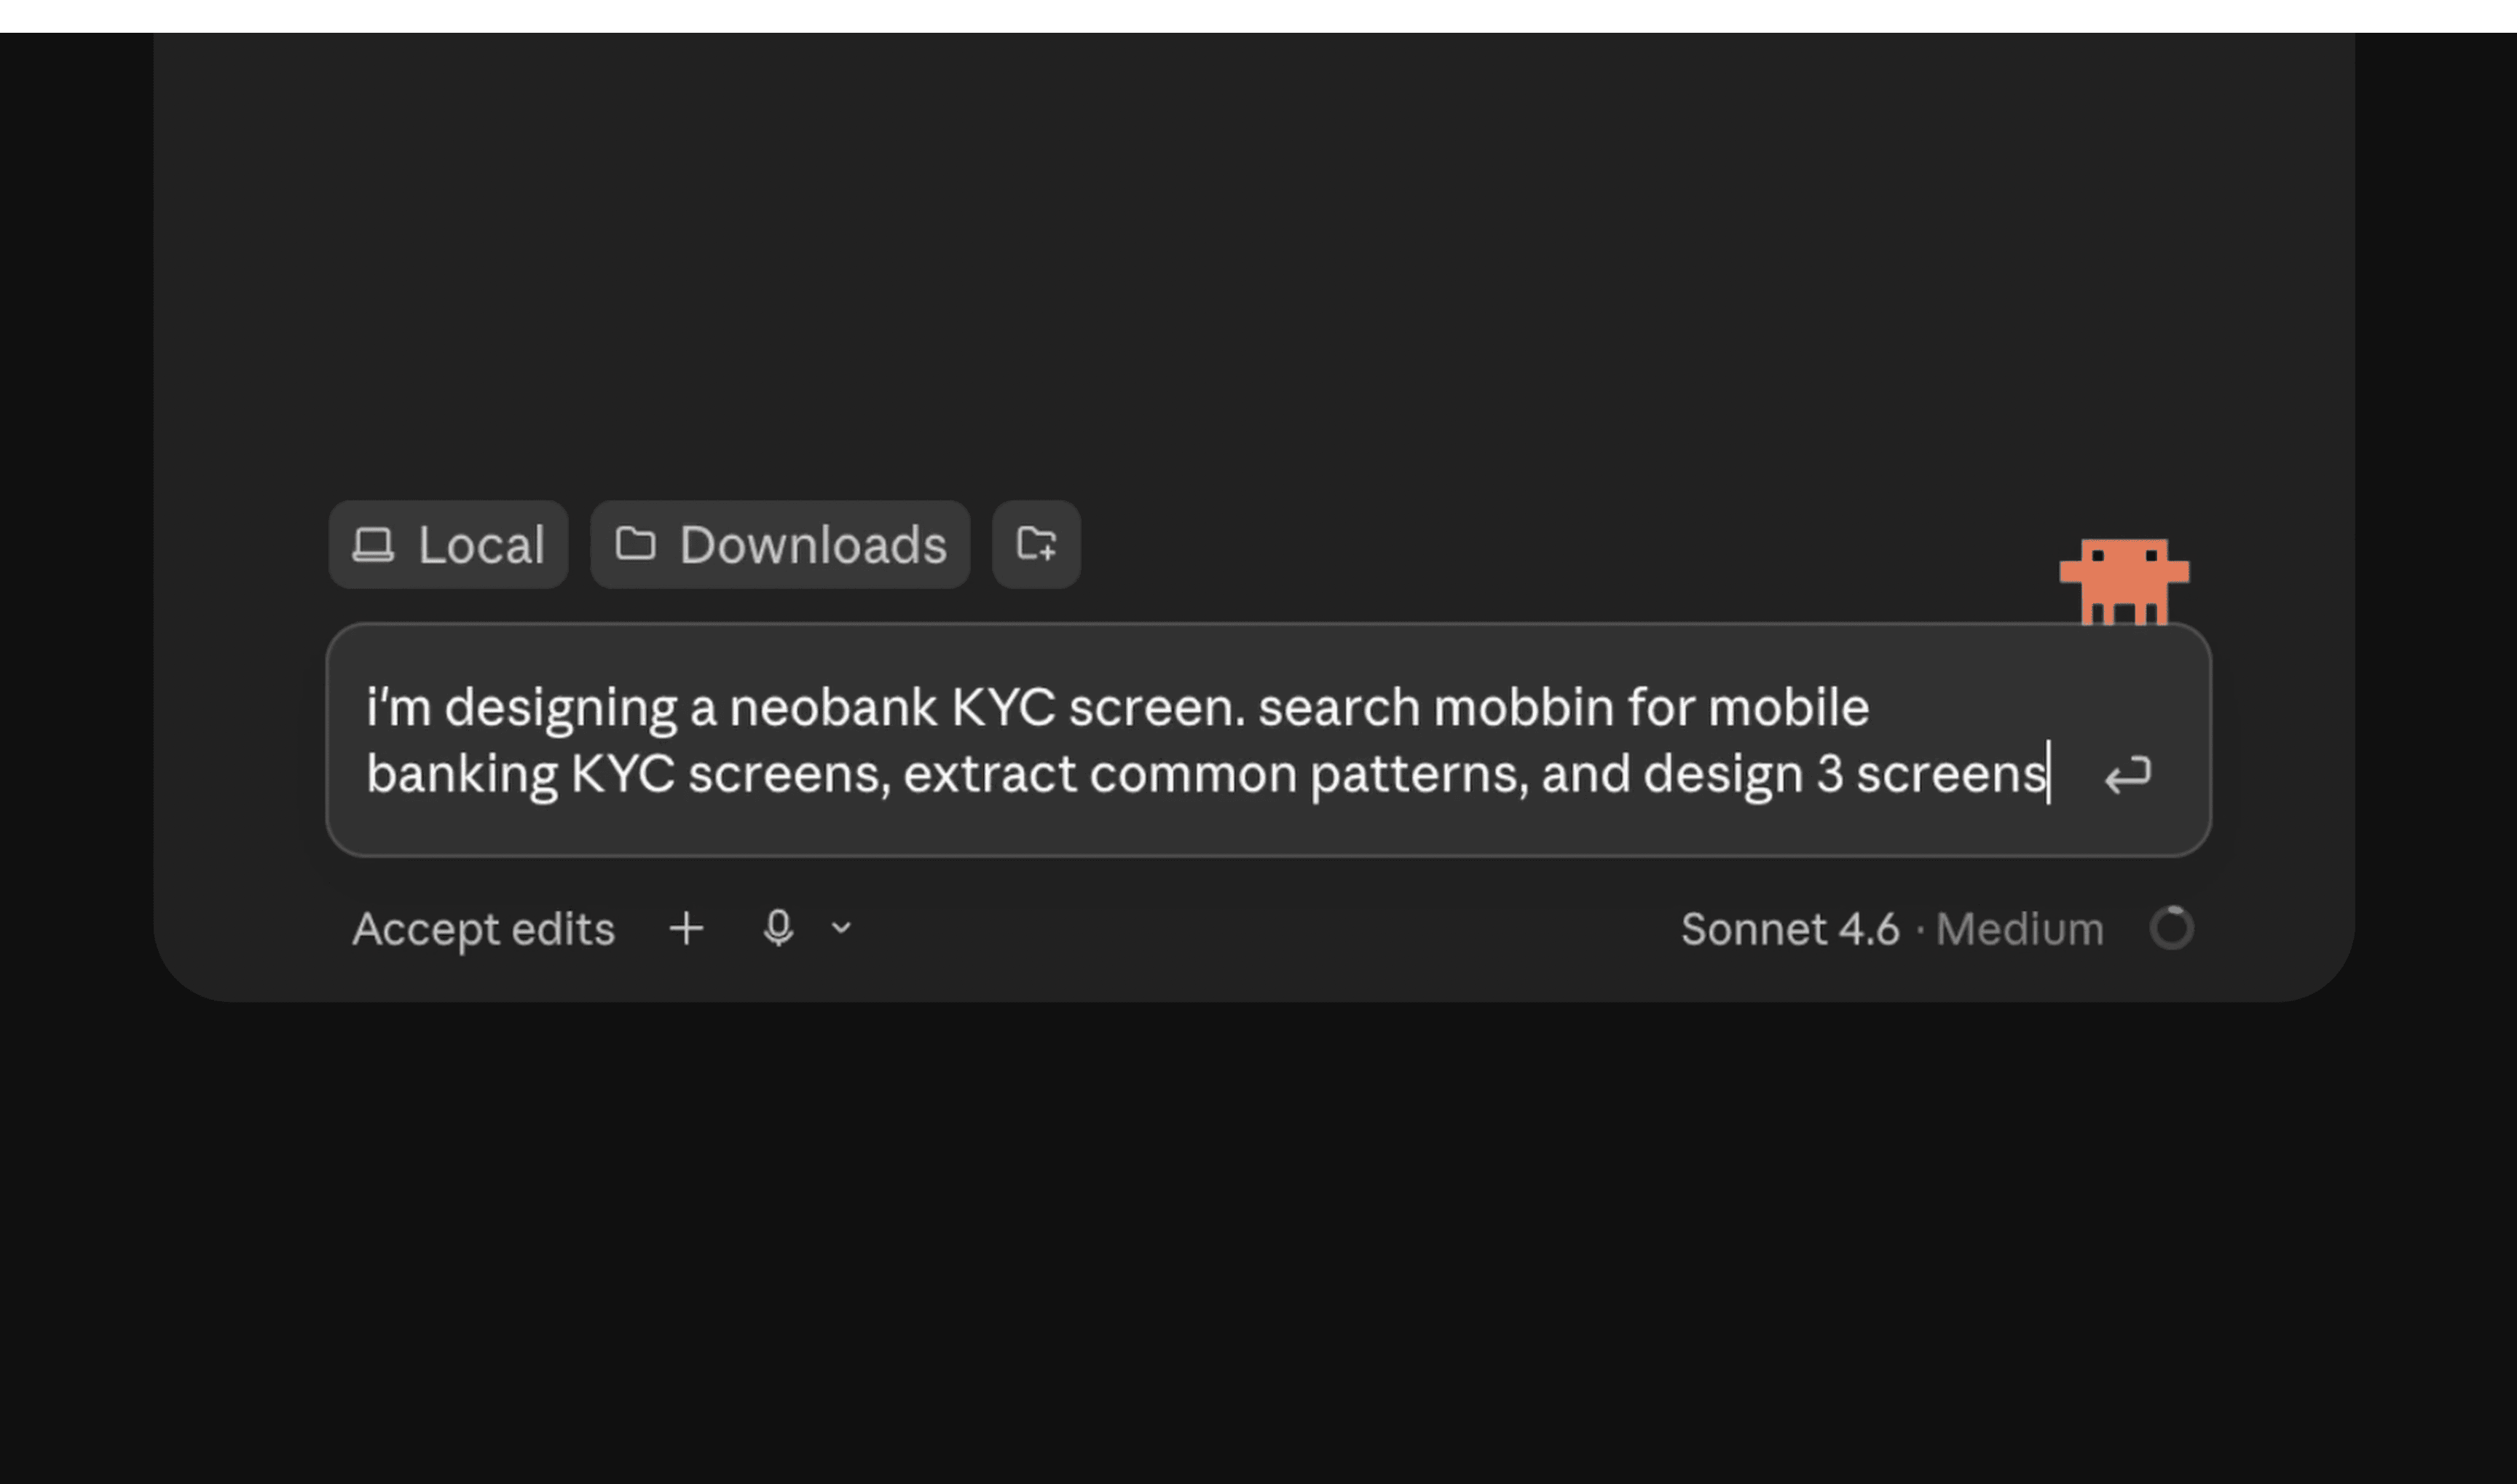Open the Medium effort level dropdown
This screenshot has height=1484, width=2517.
tap(2019, 929)
